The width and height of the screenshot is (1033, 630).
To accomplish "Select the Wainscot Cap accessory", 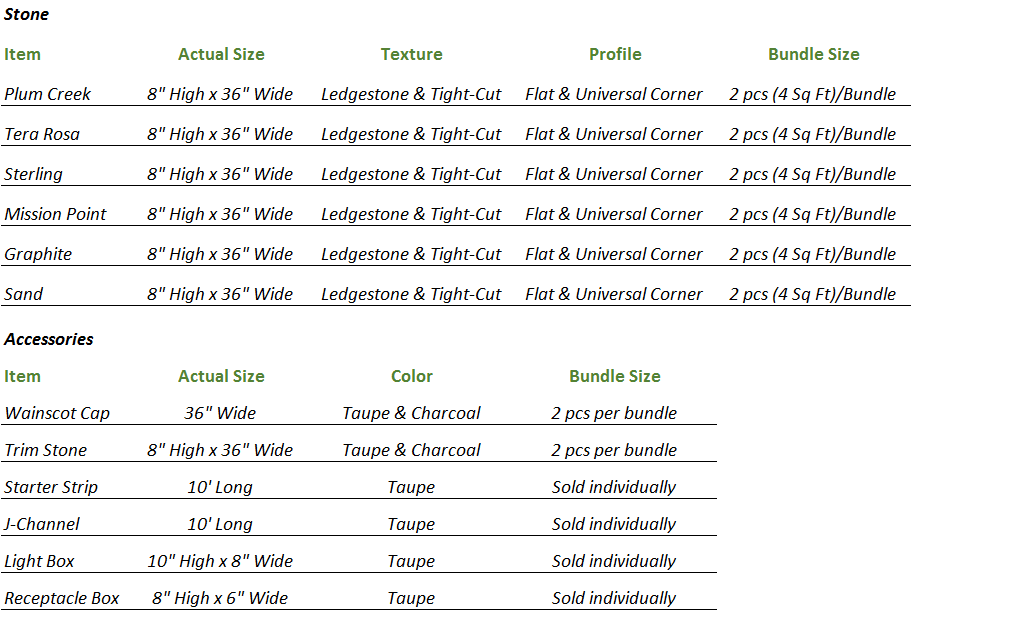I will [x=57, y=413].
